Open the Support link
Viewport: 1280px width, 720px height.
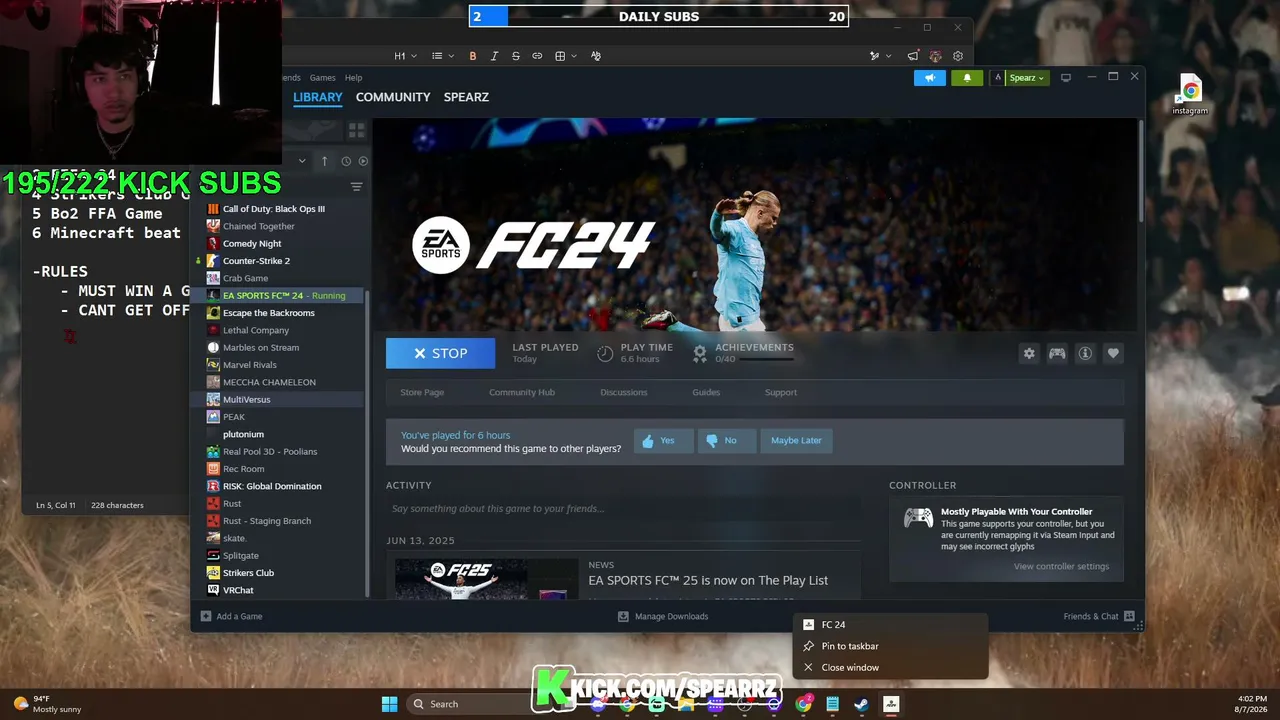[781, 393]
